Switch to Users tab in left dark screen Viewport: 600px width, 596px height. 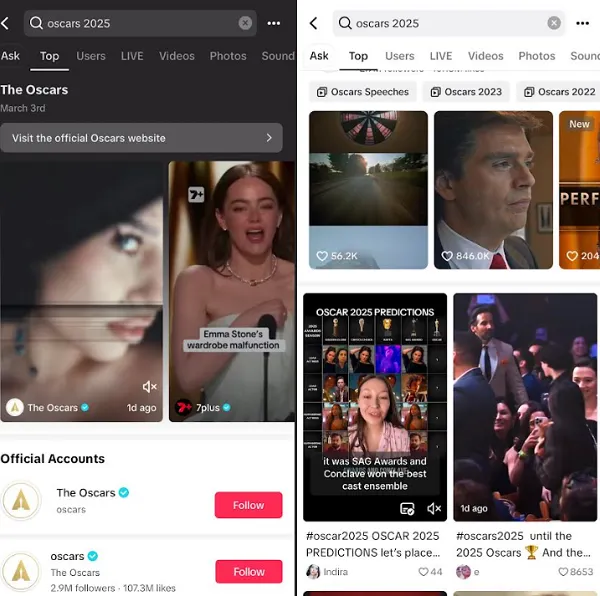[x=91, y=56]
